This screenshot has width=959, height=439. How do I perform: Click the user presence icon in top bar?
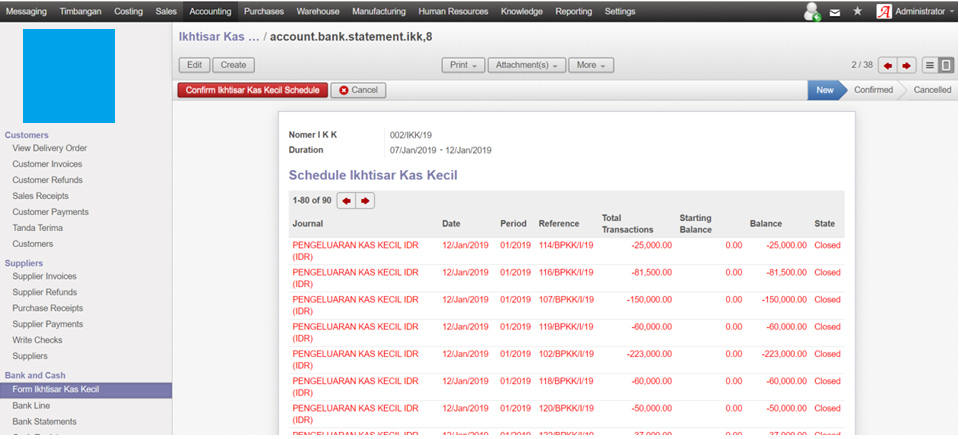[x=812, y=12]
